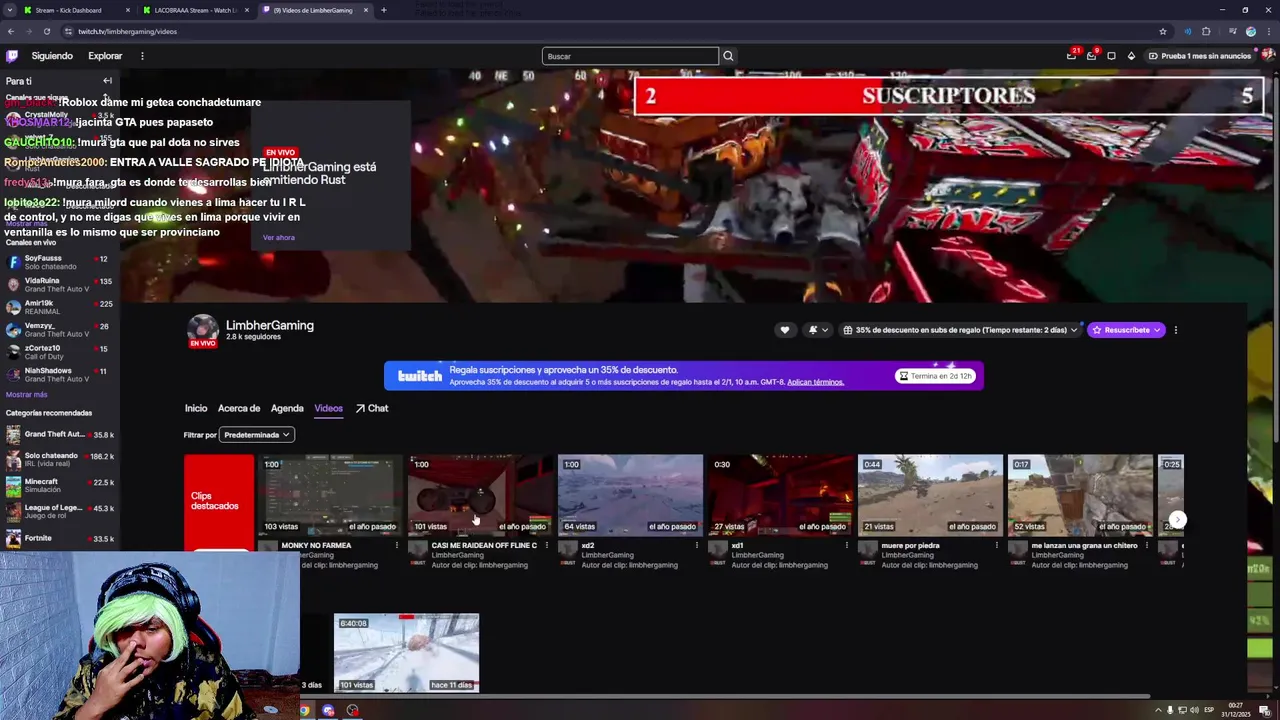Open League of Legends recommended category
The width and height of the screenshot is (1280, 720).
pos(60,512)
